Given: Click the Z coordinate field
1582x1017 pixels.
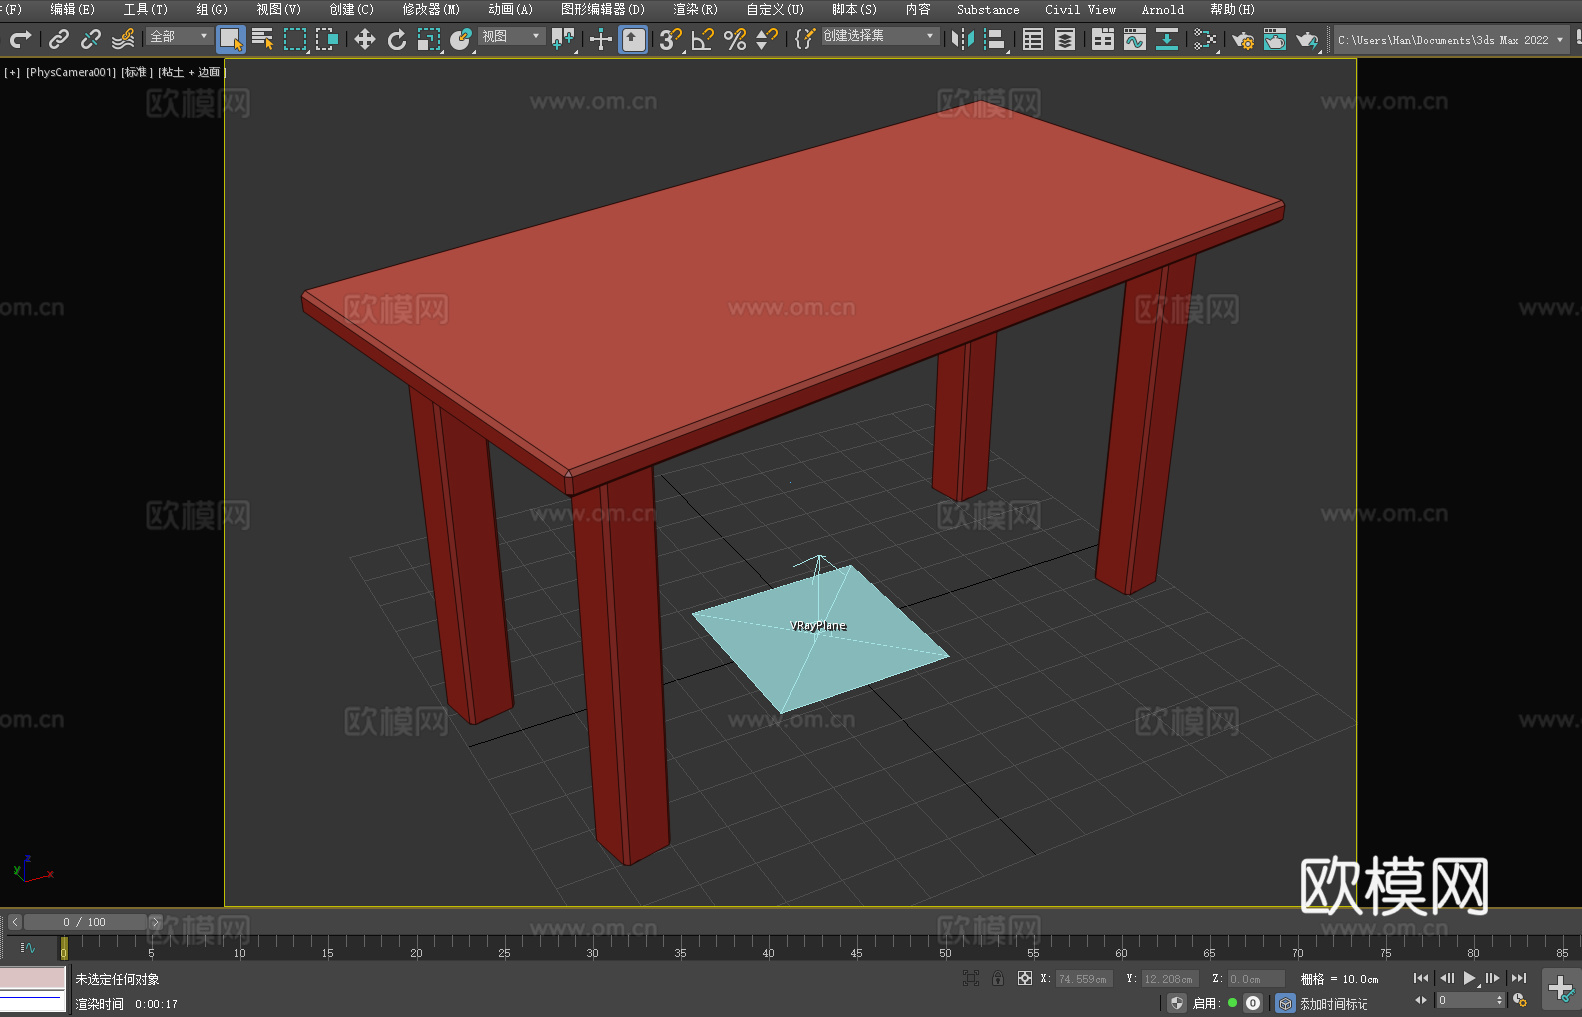Looking at the screenshot, I should 1256,979.
